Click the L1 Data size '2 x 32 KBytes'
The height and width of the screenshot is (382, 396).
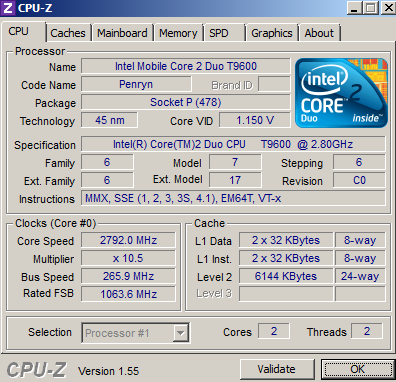coord(286,240)
